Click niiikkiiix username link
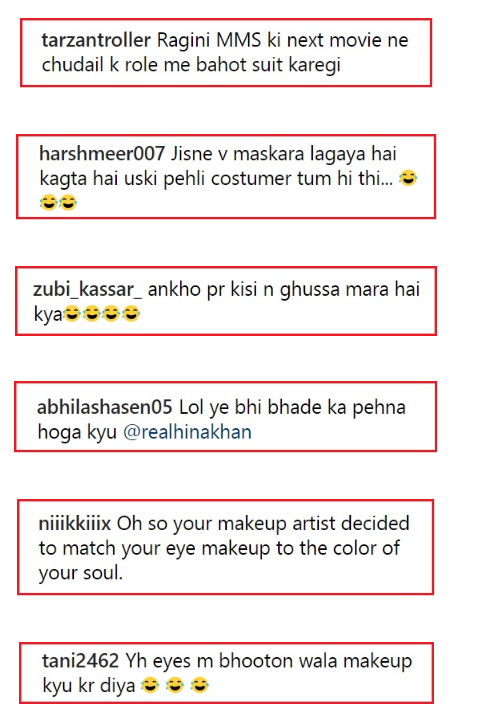Image resolution: width=485 pixels, height=709 pixels. pyautogui.click(x=75, y=523)
